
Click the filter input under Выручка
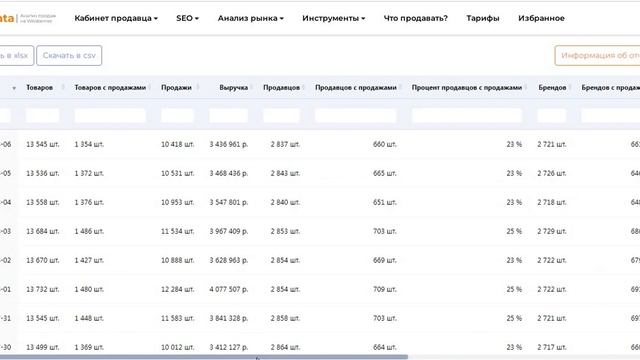click(x=229, y=116)
